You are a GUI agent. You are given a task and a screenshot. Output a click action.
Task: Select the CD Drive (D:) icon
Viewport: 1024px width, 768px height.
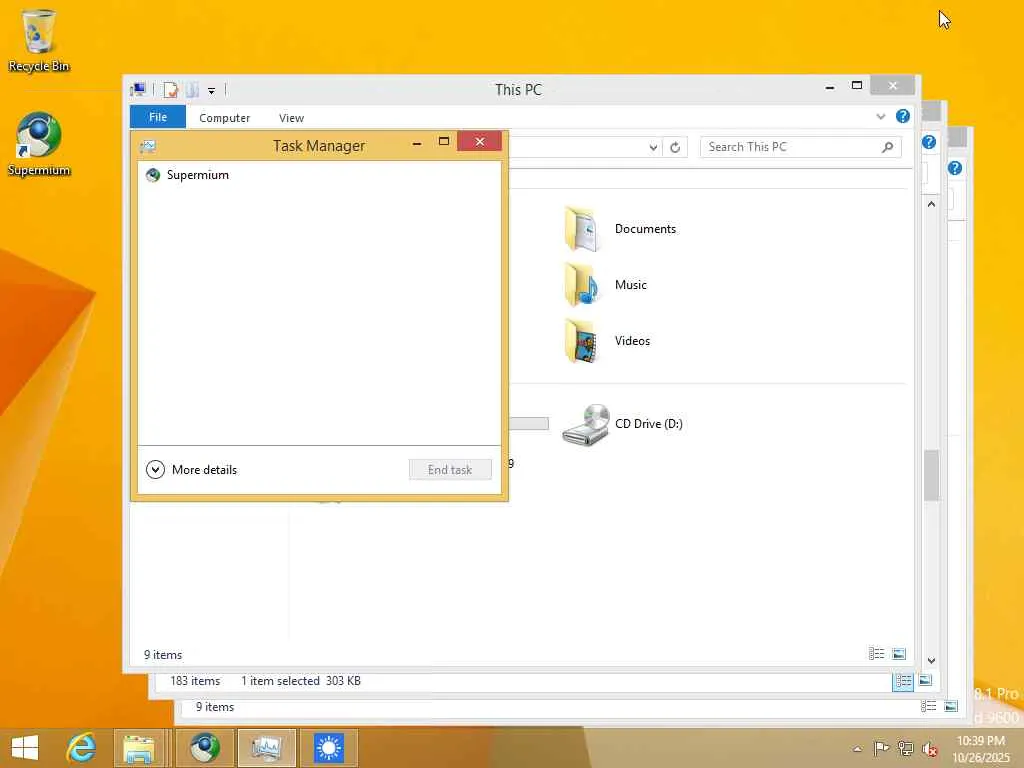click(x=622, y=424)
